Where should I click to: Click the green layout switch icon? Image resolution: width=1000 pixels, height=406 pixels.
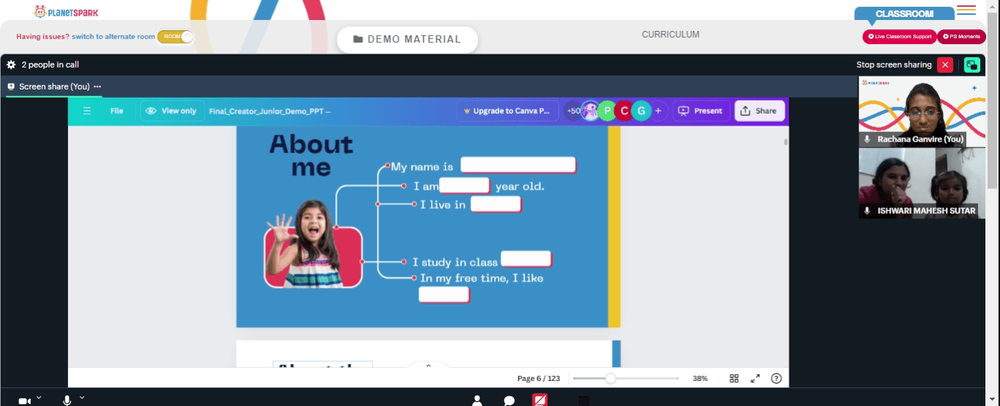(x=972, y=64)
